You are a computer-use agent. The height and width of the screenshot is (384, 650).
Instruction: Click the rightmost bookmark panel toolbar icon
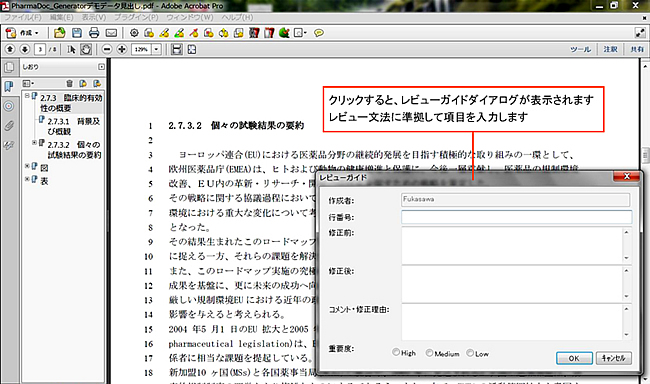coord(97,83)
